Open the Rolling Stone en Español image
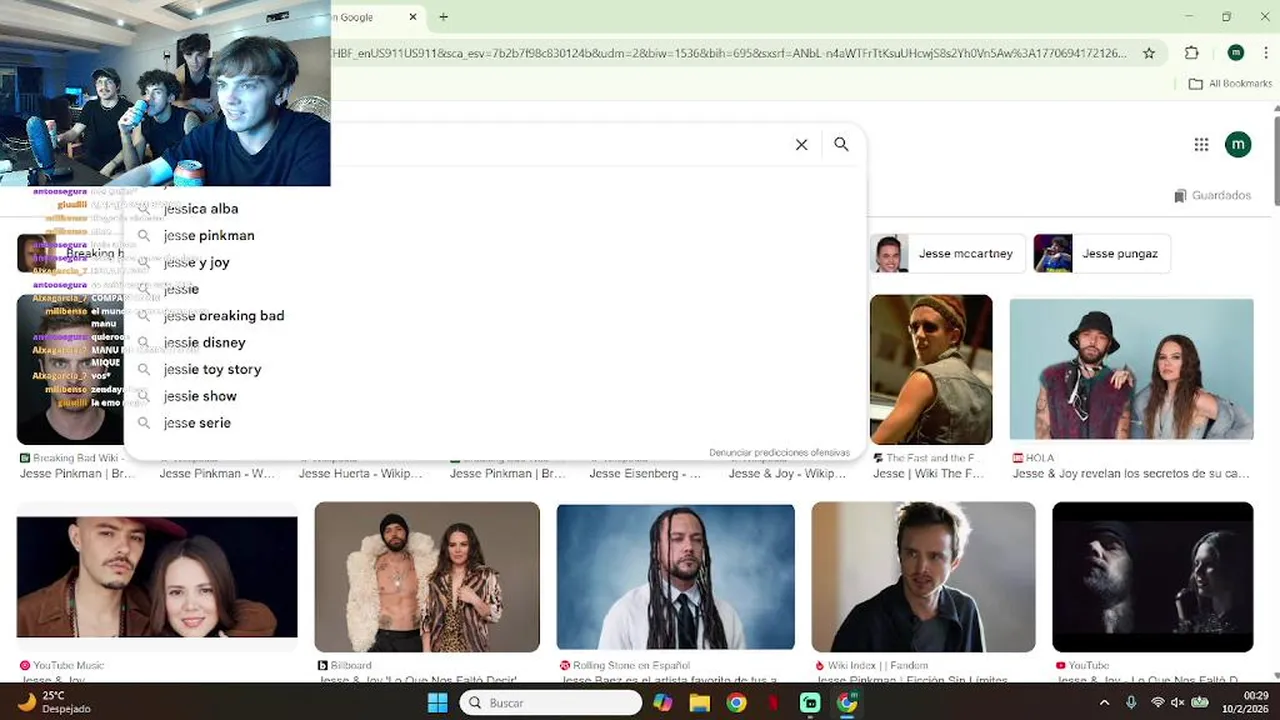Viewport: 1280px width, 720px height. pyautogui.click(x=676, y=577)
